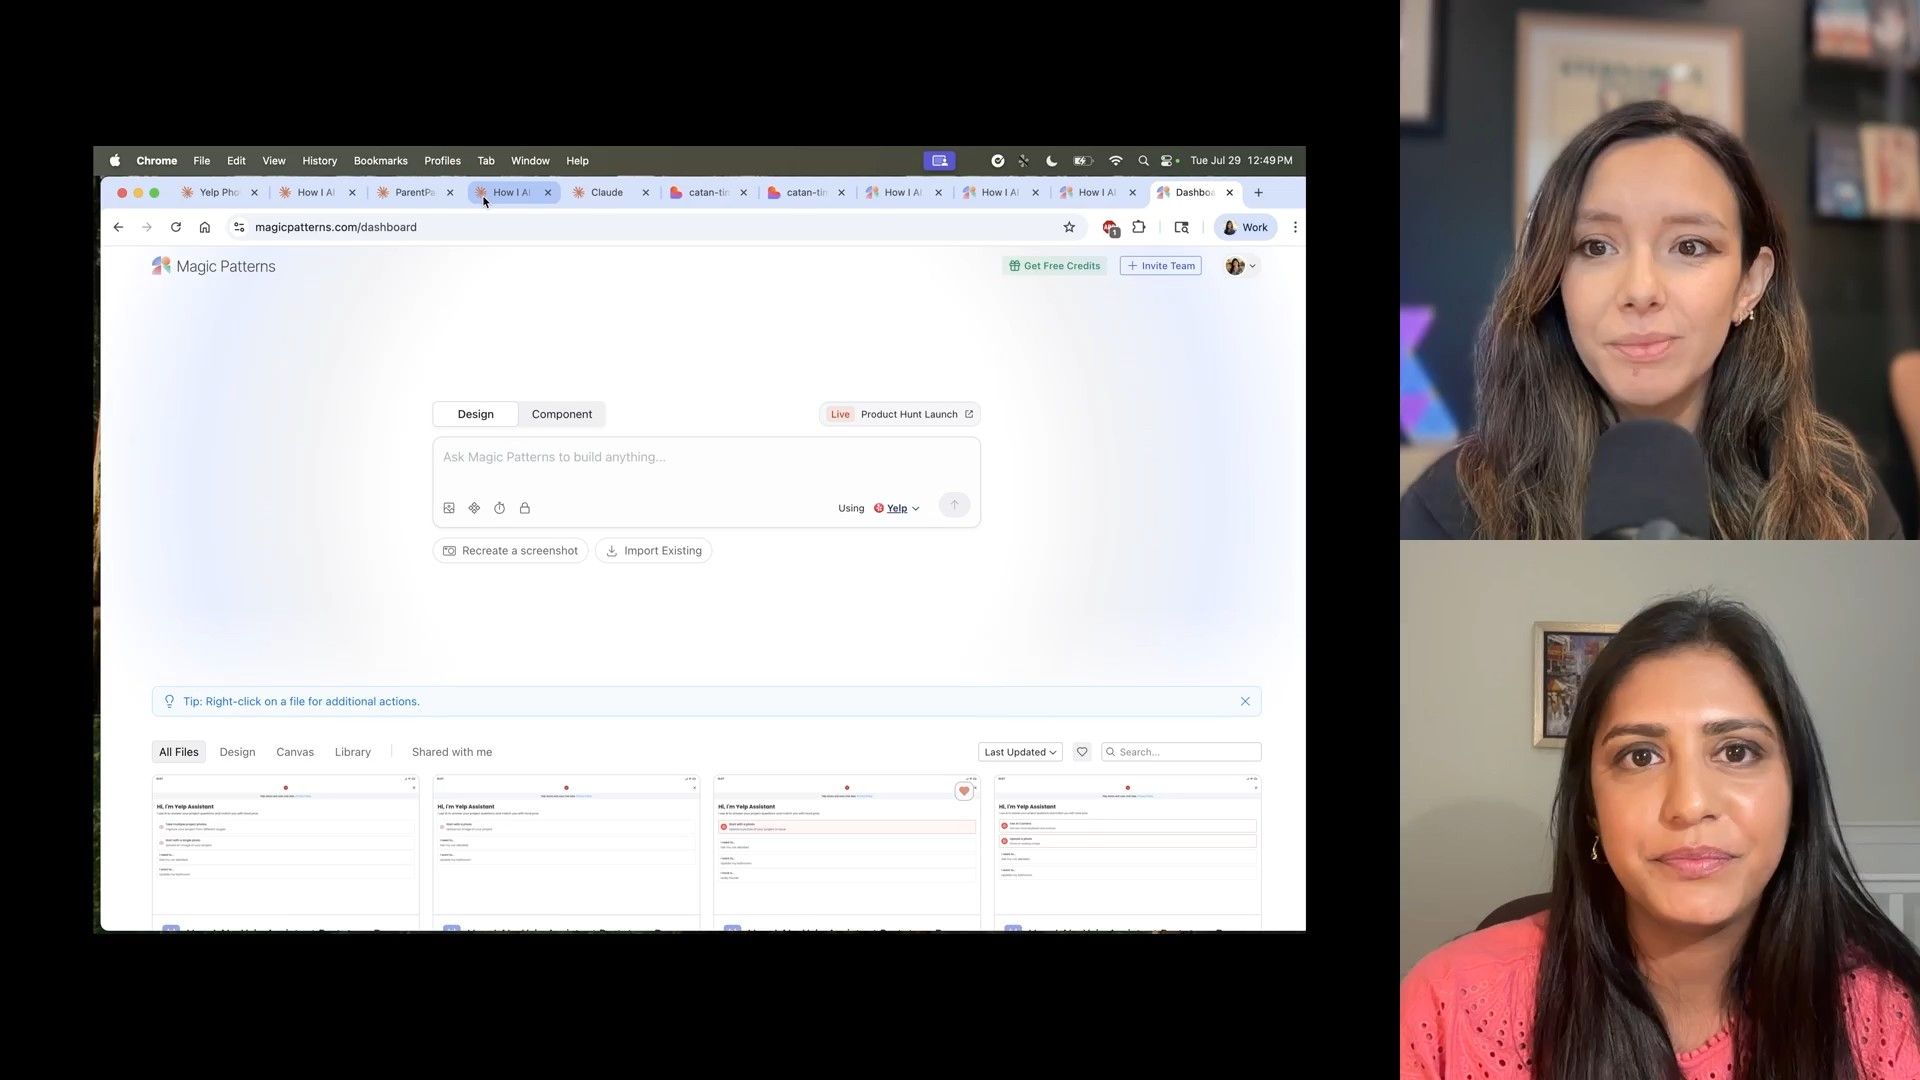Click the up-arrow send button in the prompt box
Image resolution: width=1920 pixels, height=1080 pixels.
[954, 505]
